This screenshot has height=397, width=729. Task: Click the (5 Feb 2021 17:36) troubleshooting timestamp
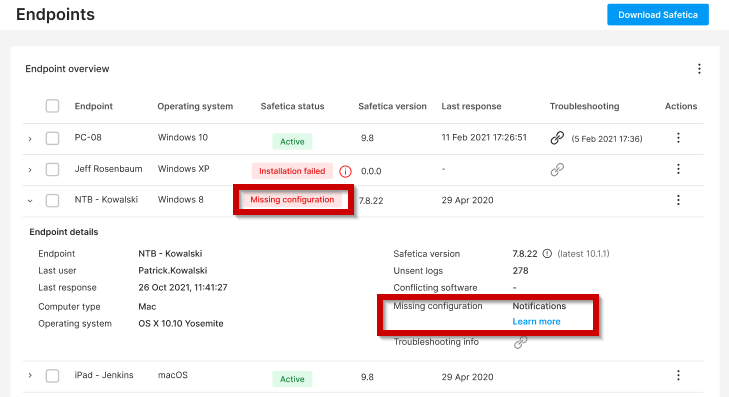607,139
